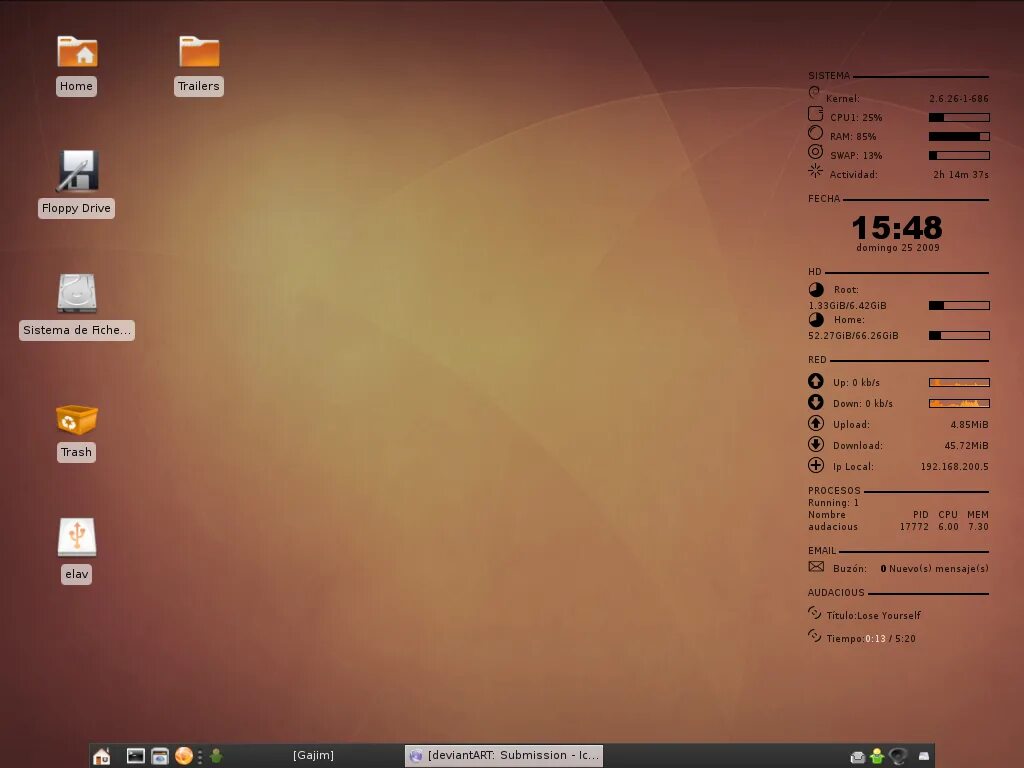This screenshot has height=768, width=1024.
Task: Click the rightmost white tray icon
Action: pyautogui.click(x=924, y=756)
